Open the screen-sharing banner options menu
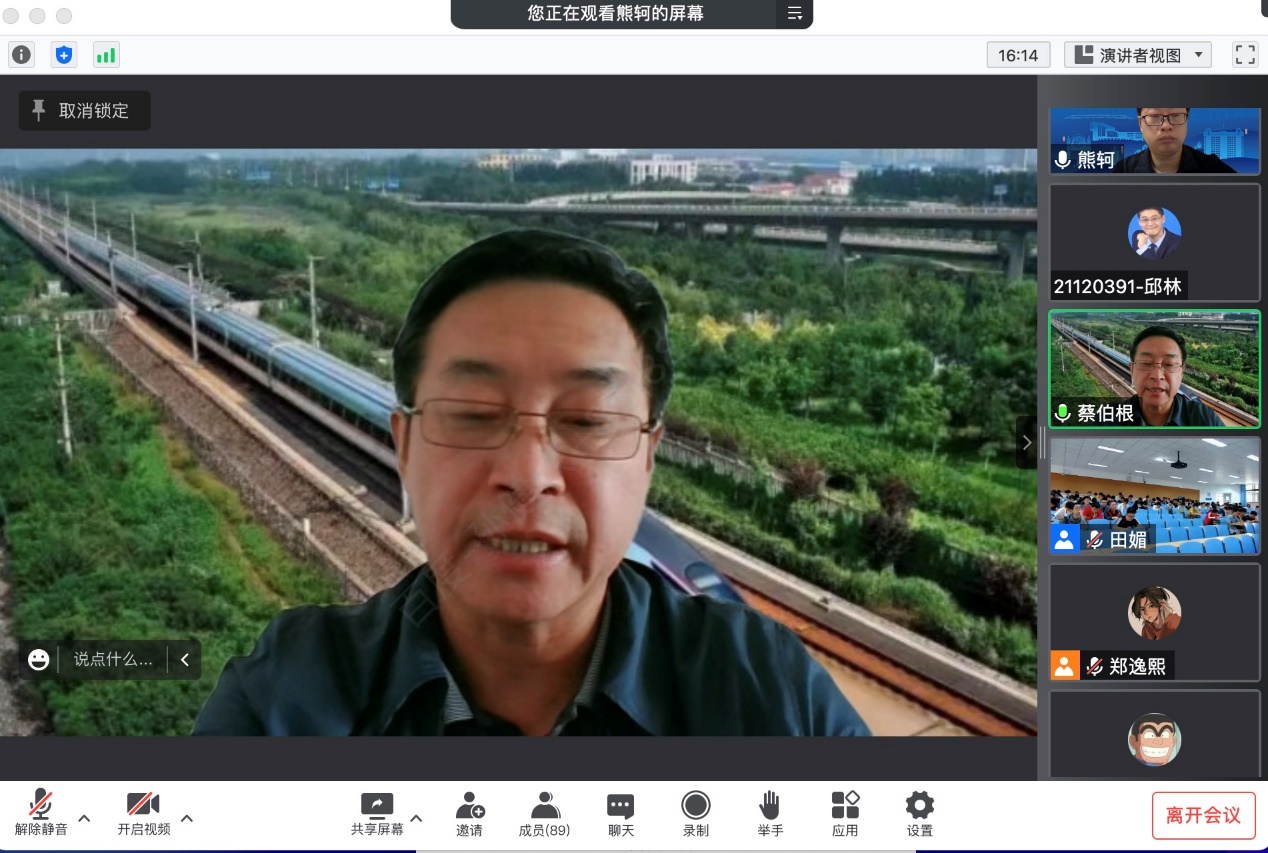The height and width of the screenshot is (853, 1268). [x=795, y=14]
